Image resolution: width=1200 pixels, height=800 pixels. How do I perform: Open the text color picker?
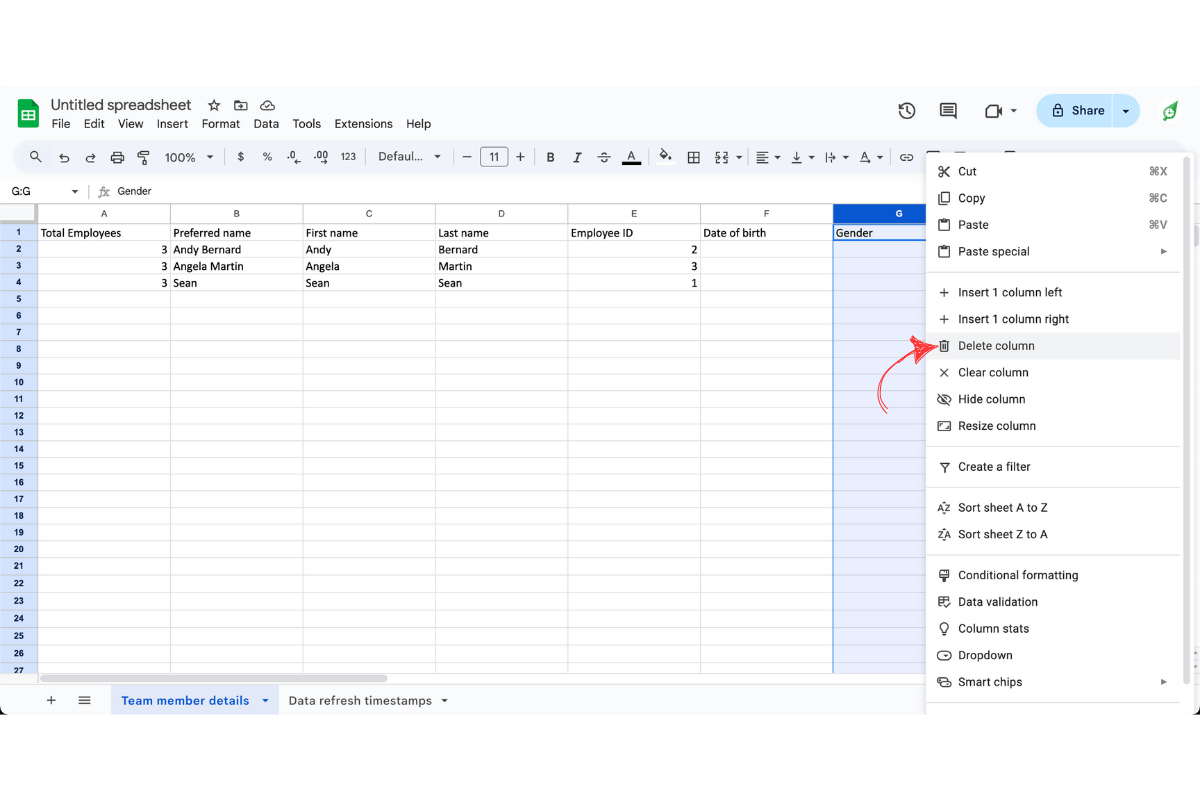pyautogui.click(x=631, y=157)
